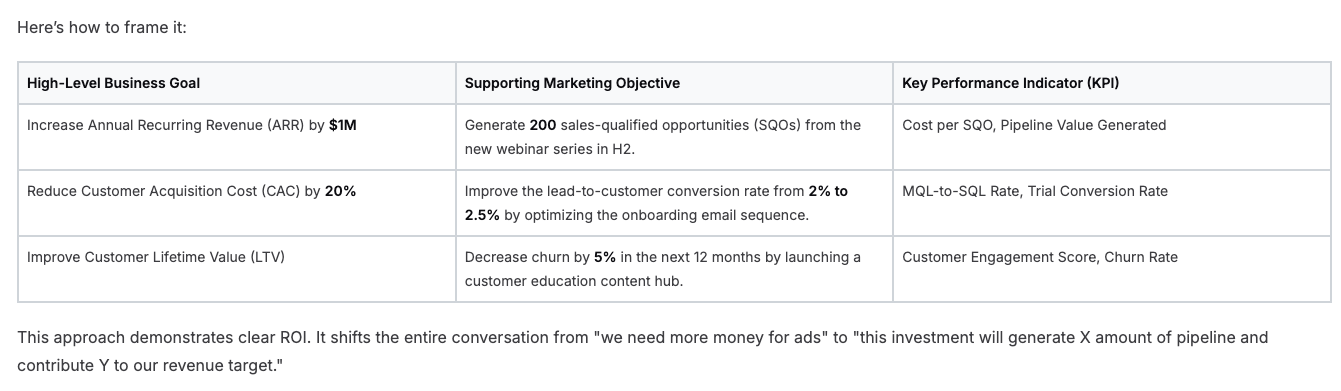
Task: Select 'Cost per SQO, Pipeline Value Generated' cell
Action: click(x=1112, y=137)
